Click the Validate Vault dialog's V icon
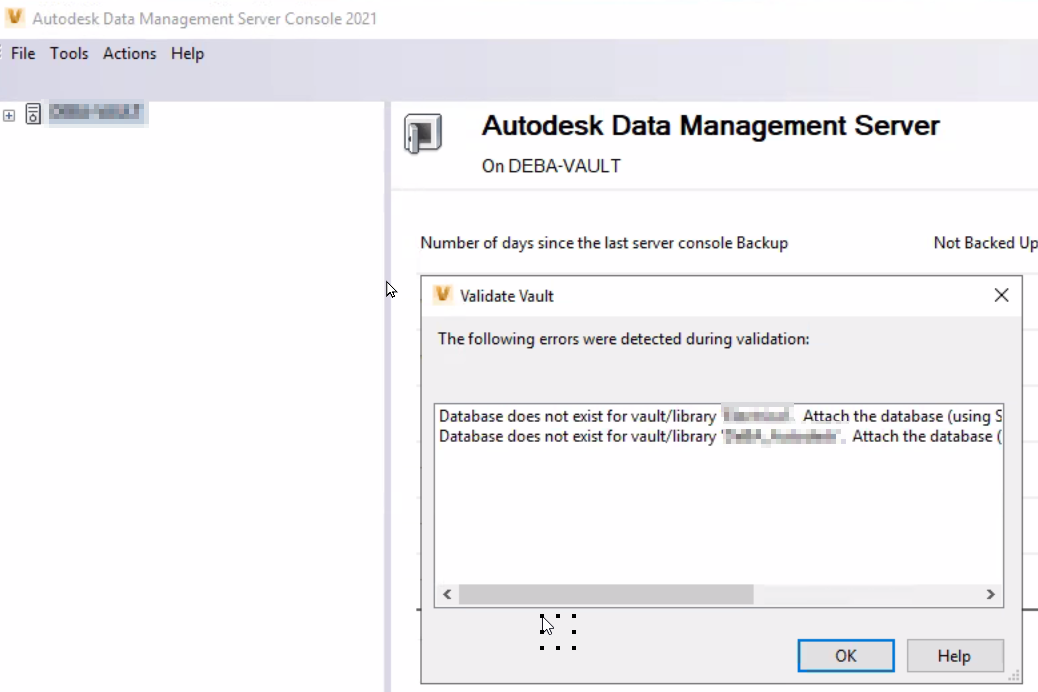The image size is (1038, 692). point(443,295)
